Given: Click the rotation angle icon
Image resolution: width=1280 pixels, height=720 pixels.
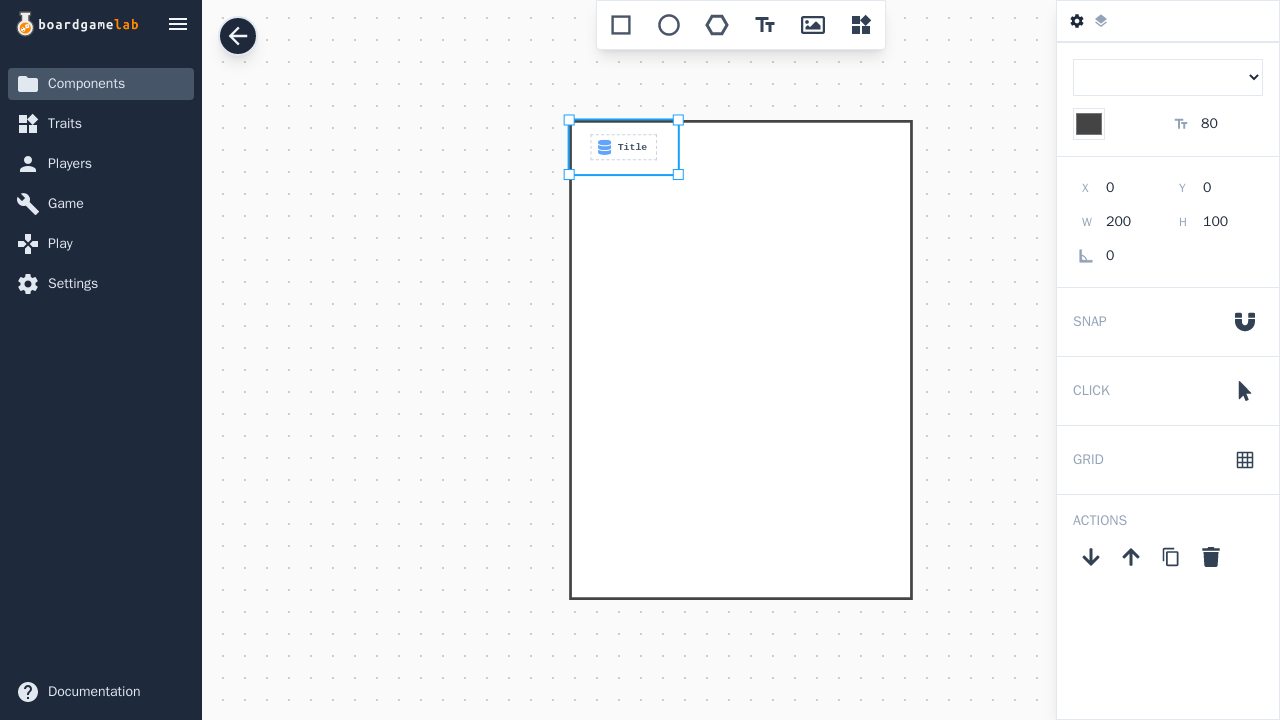Looking at the screenshot, I should (x=1086, y=256).
